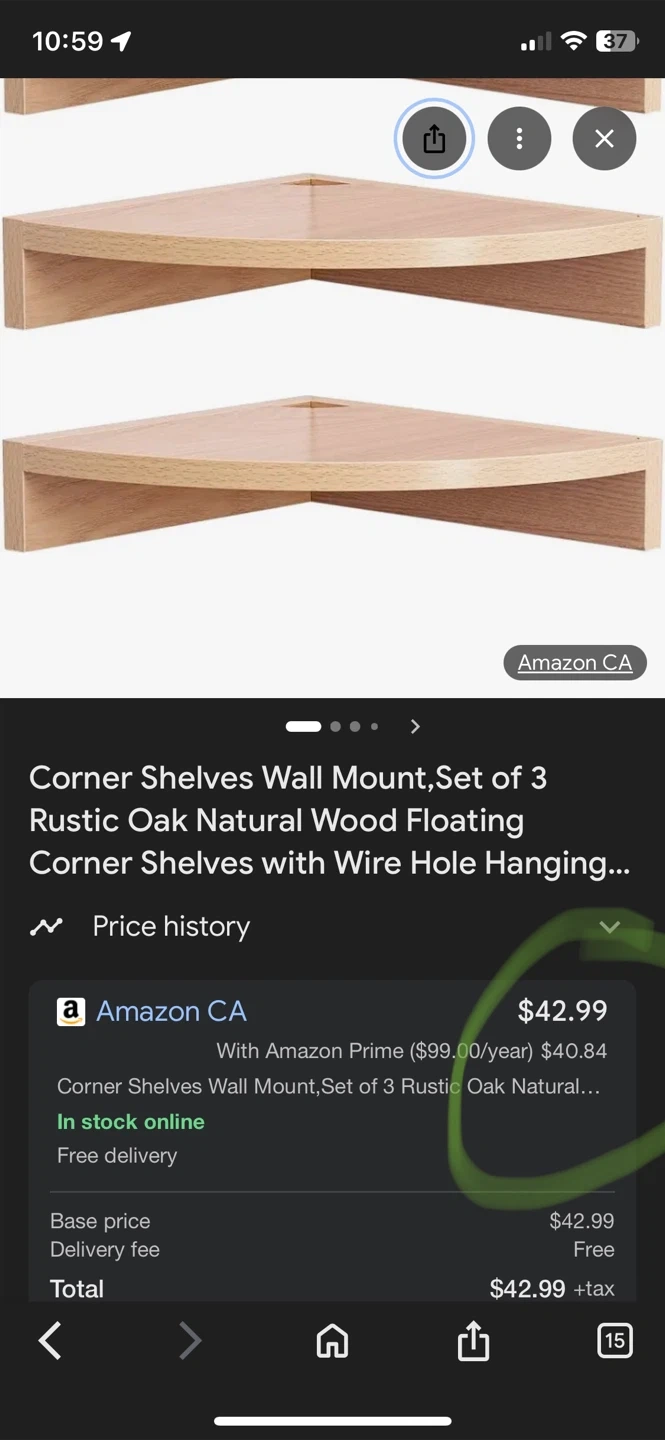665x1440 pixels.
Task: Select the second image carousel dot
Action: (x=335, y=727)
